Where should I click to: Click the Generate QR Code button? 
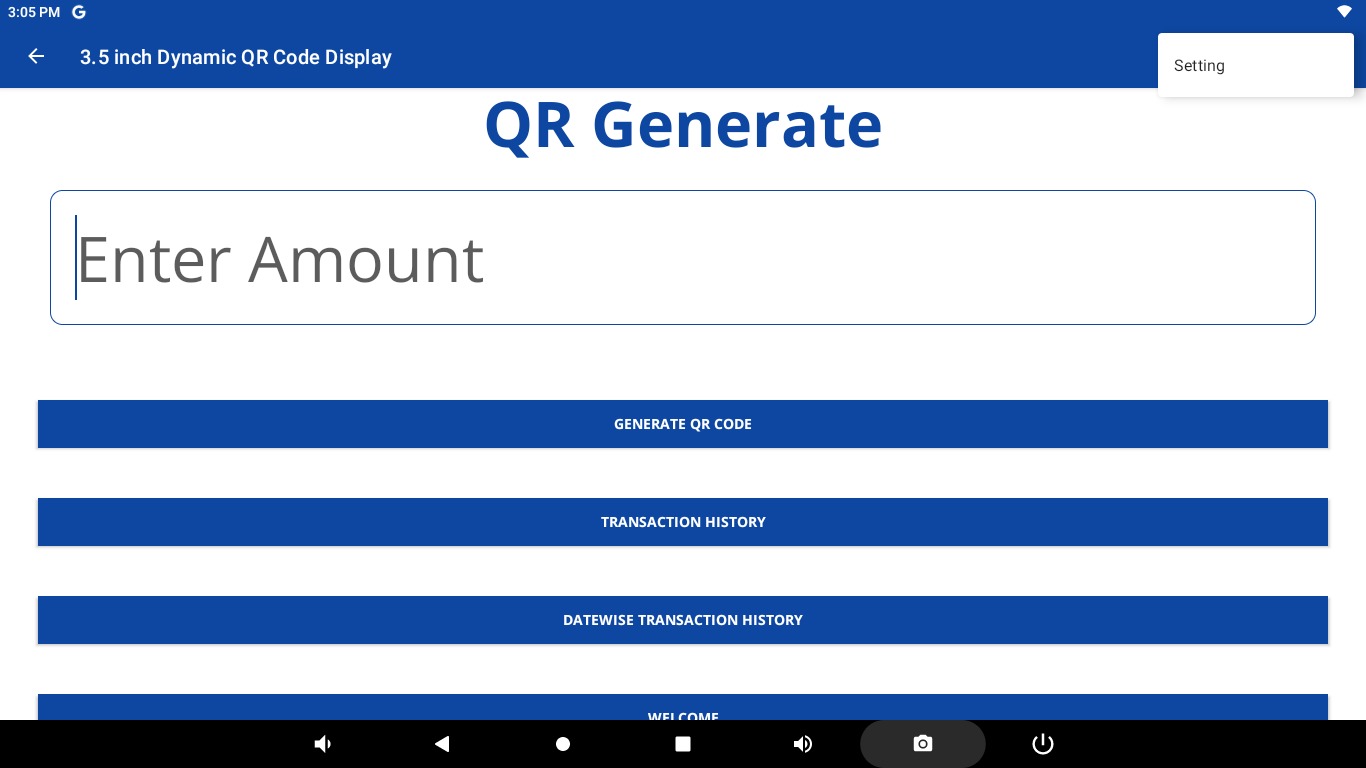click(x=683, y=424)
